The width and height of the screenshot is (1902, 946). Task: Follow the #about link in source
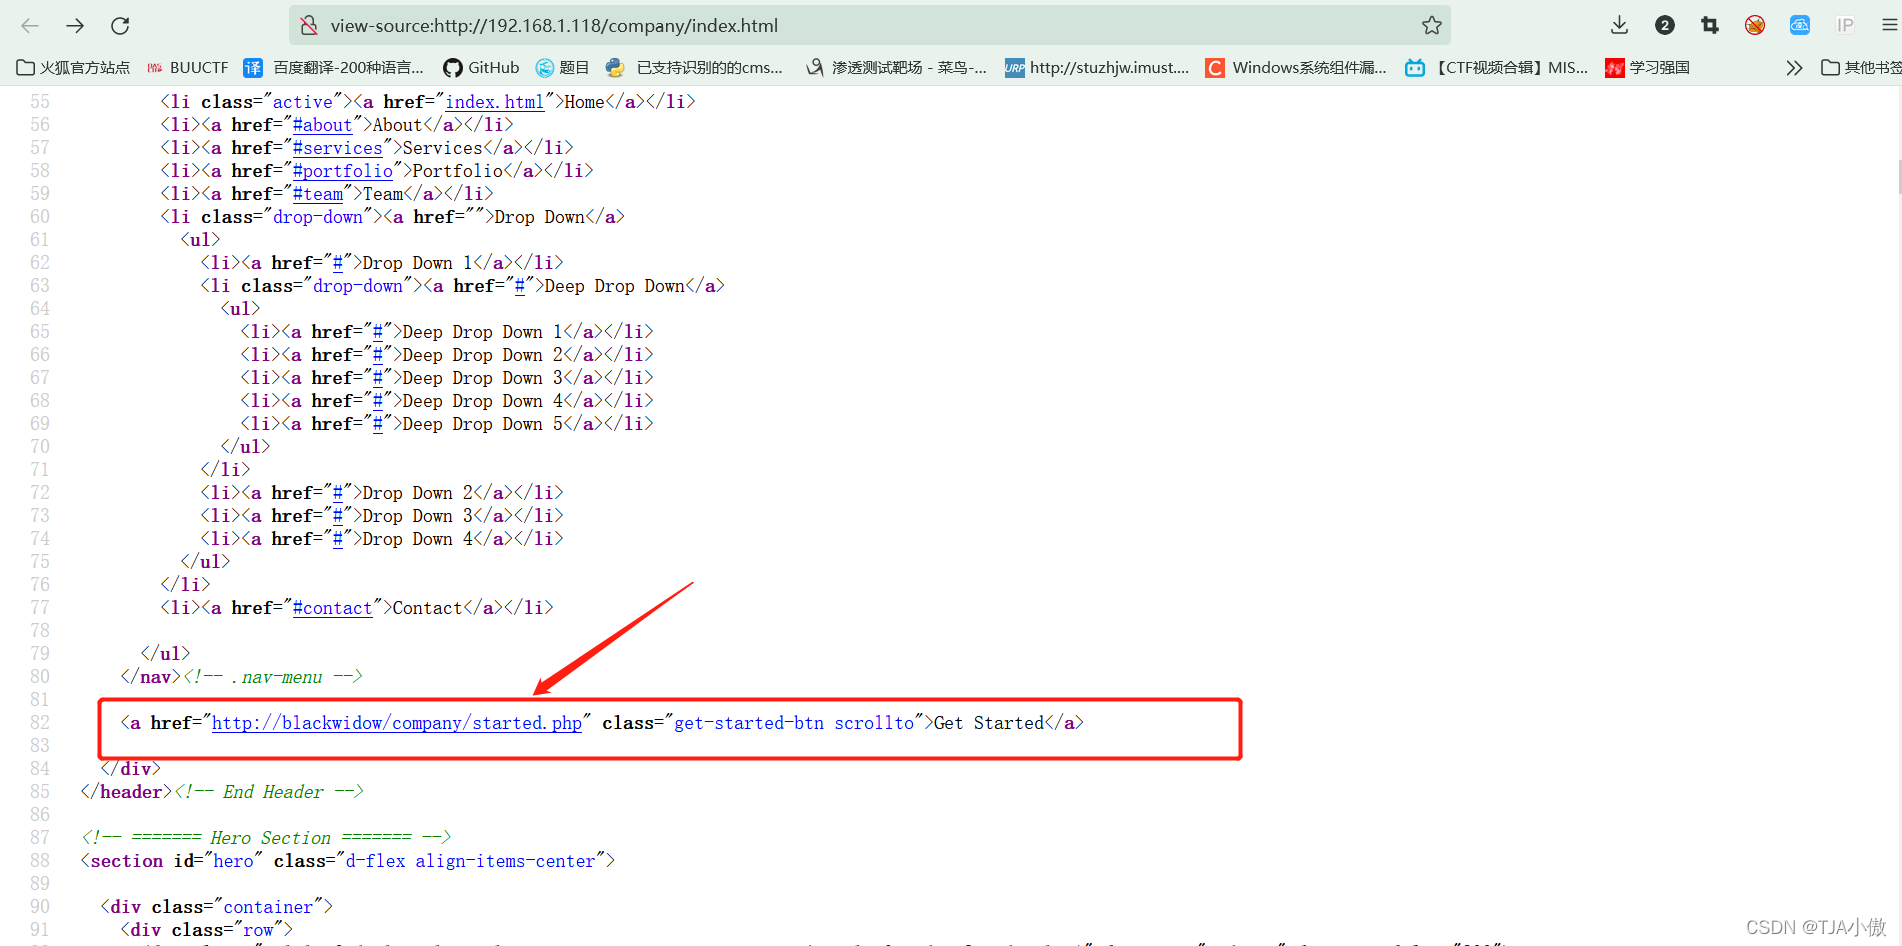322,125
